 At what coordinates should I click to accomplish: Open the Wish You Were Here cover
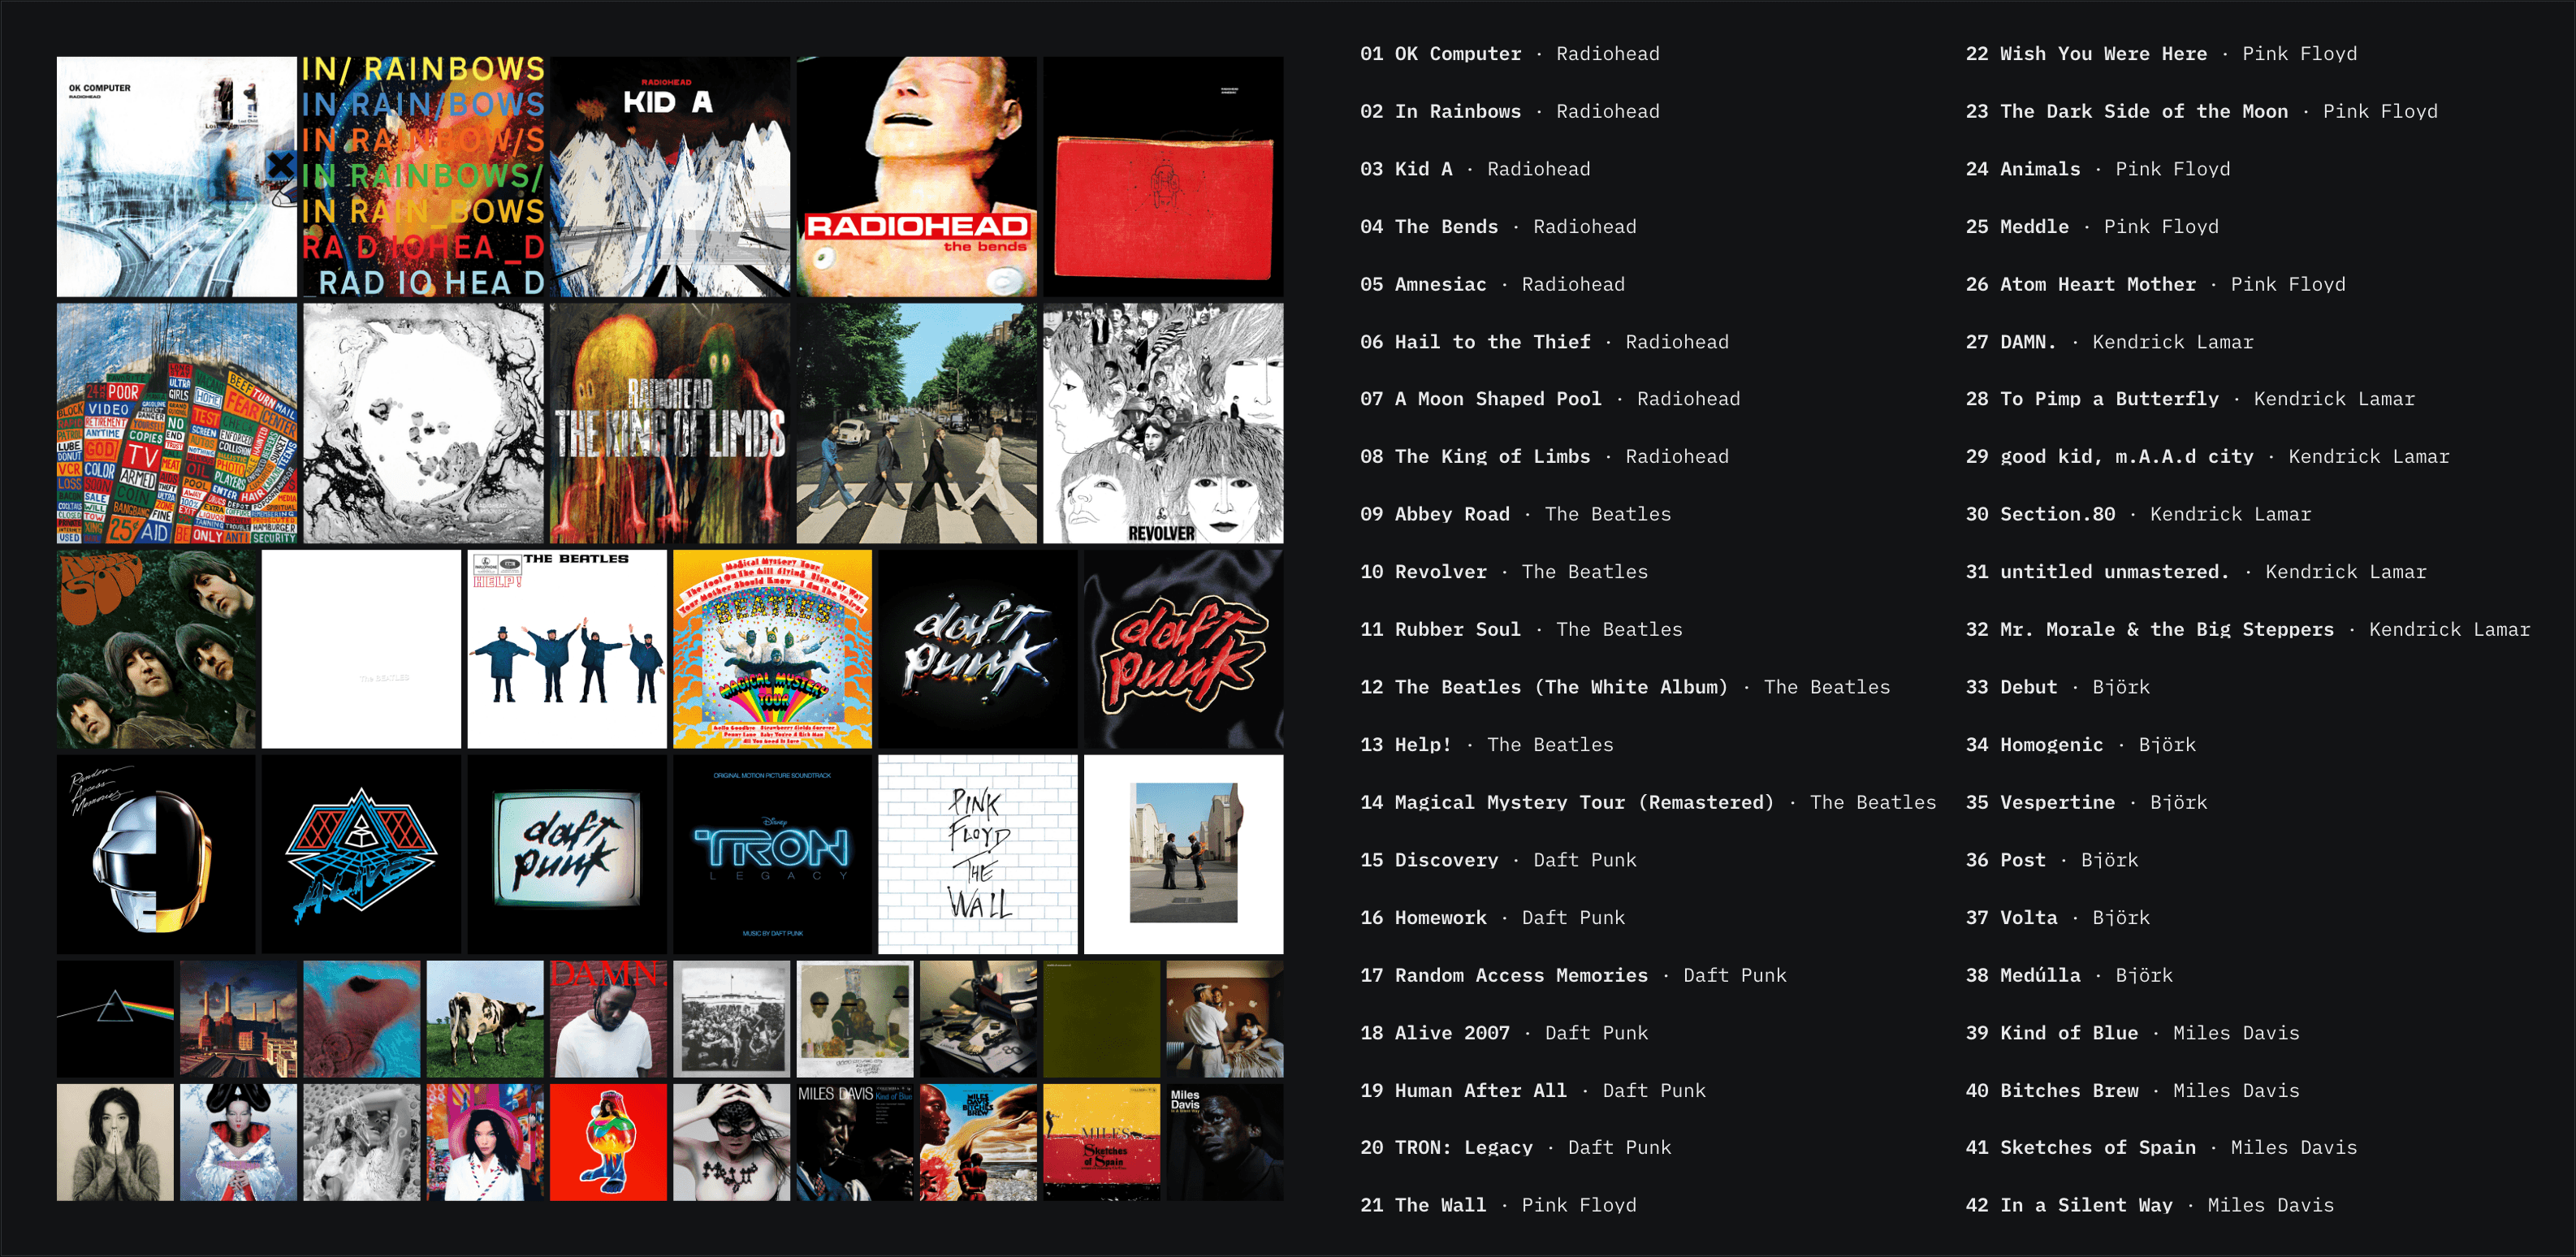click(x=1183, y=854)
